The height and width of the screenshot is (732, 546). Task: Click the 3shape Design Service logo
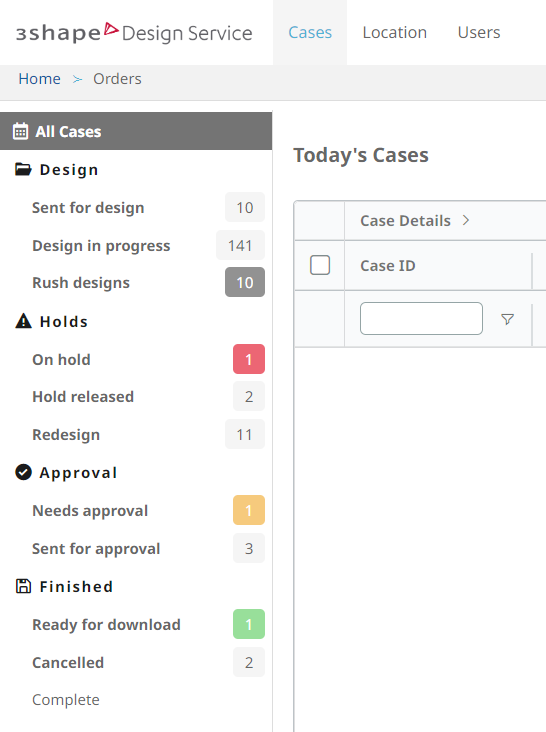click(x=134, y=33)
